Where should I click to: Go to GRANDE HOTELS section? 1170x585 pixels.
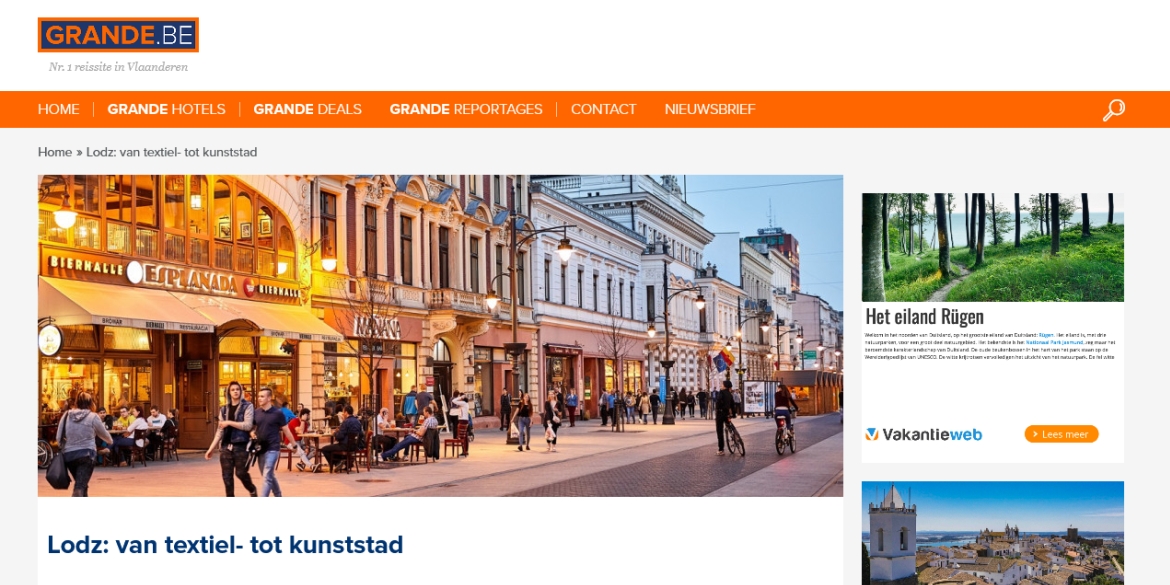166,110
